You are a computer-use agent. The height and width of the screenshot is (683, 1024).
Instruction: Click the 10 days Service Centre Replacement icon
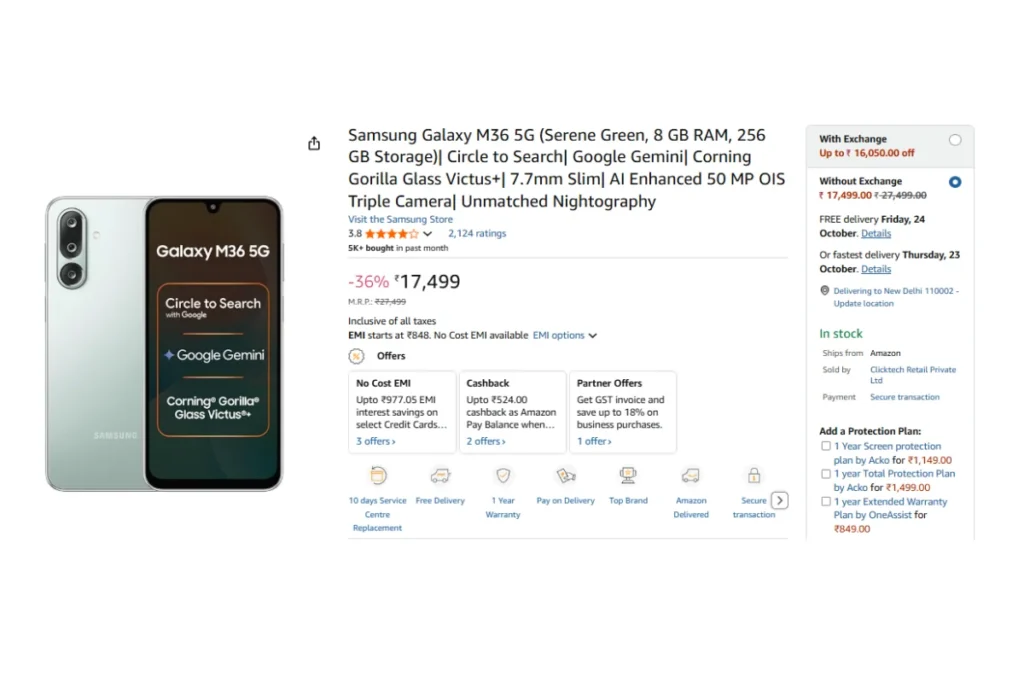pyautogui.click(x=378, y=476)
